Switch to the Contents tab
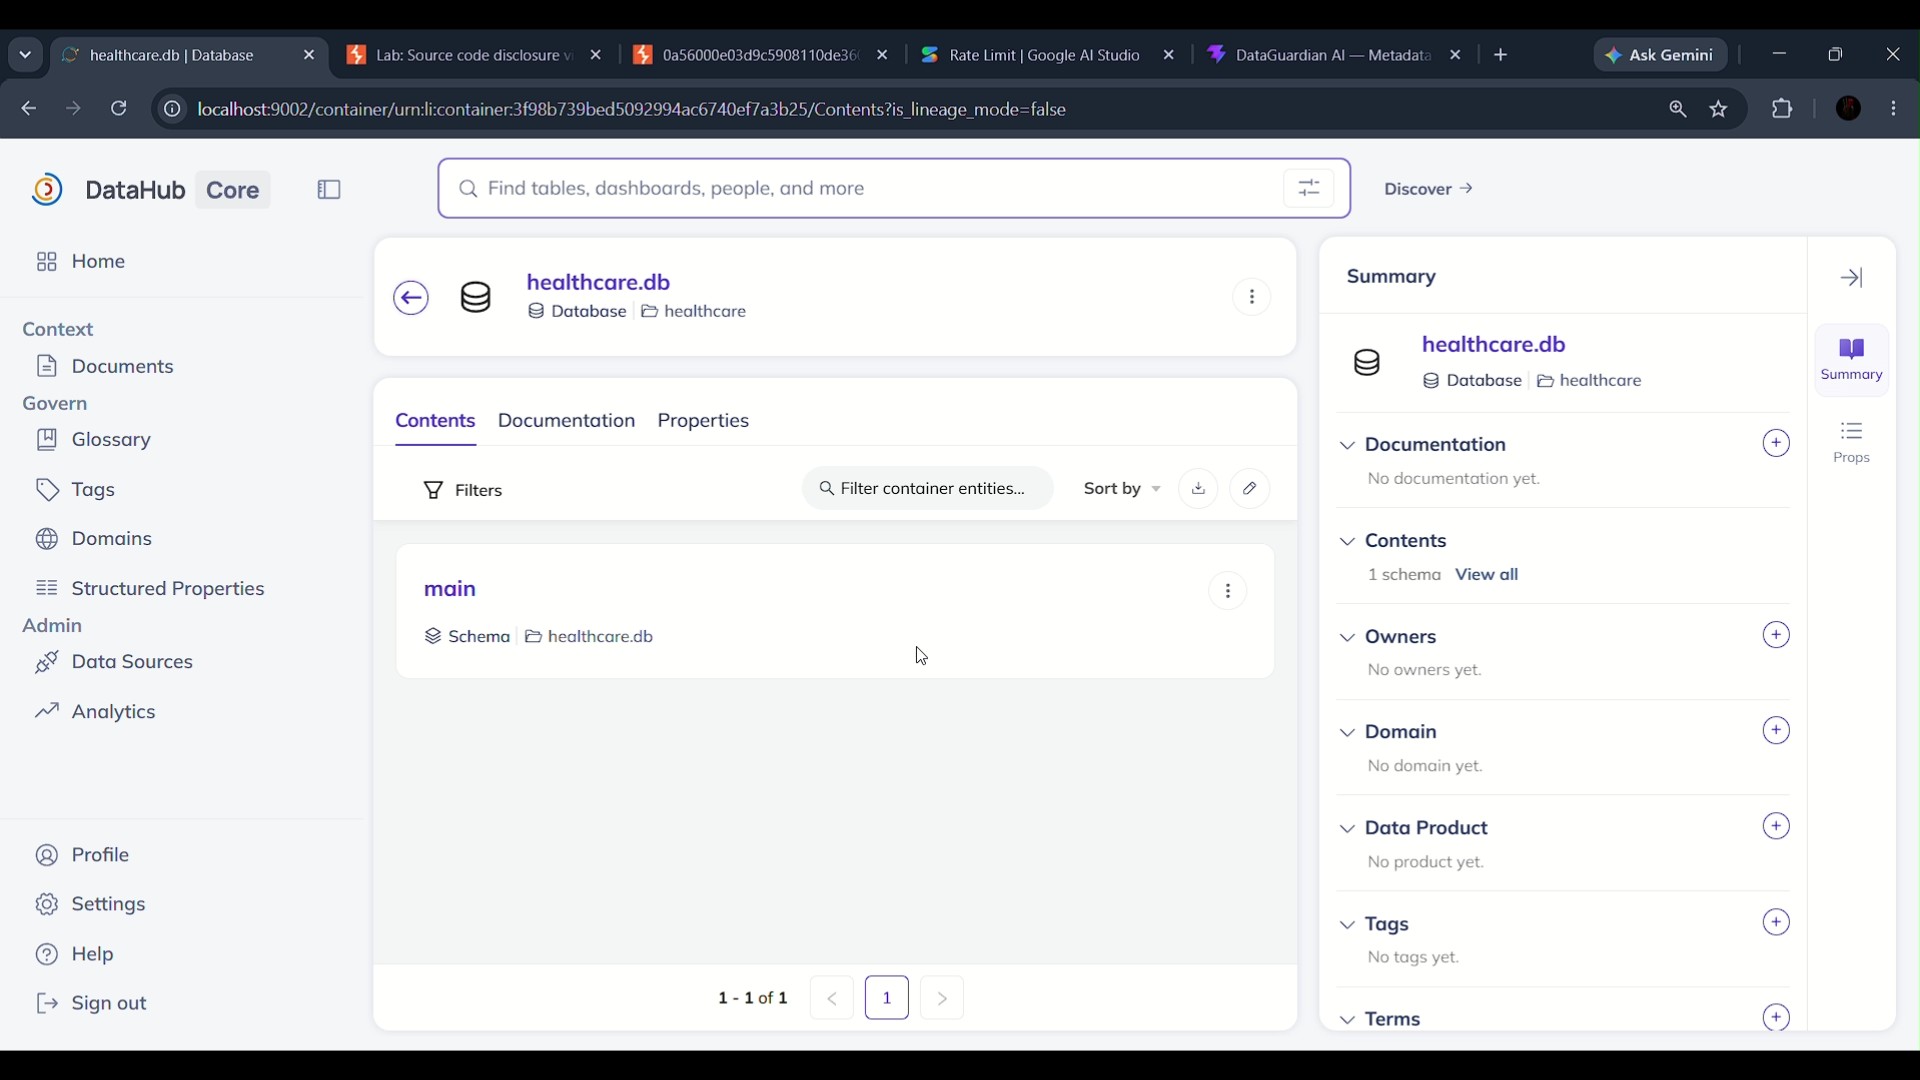1920x1080 pixels. tap(435, 421)
